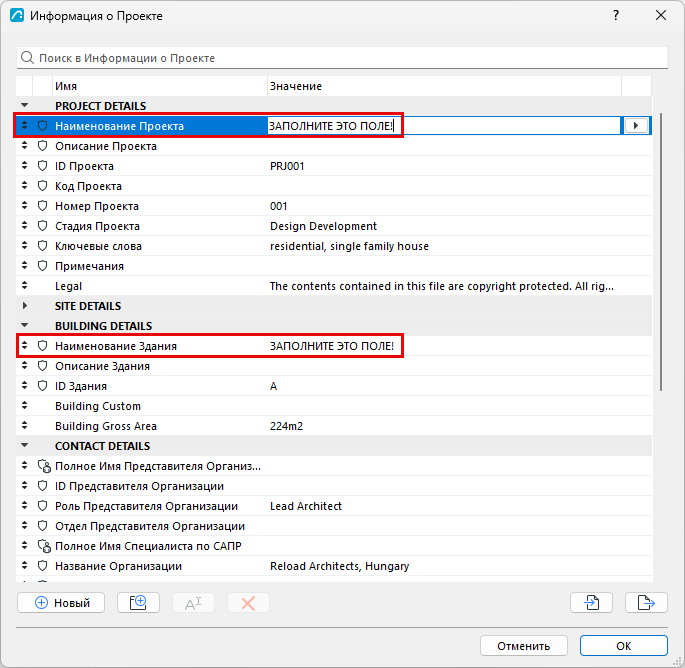
Task: Click the Reload Architects, Hungary value
Action: click(339, 566)
